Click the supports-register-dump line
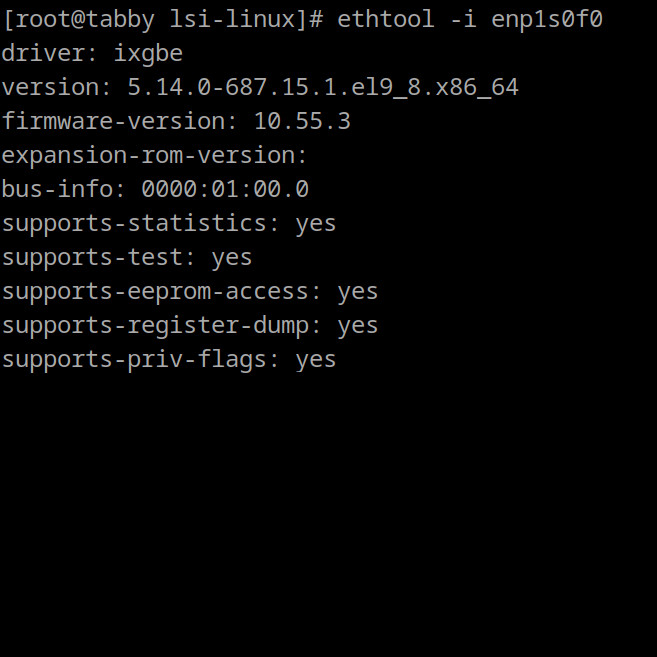657x657 pixels. (190, 326)
